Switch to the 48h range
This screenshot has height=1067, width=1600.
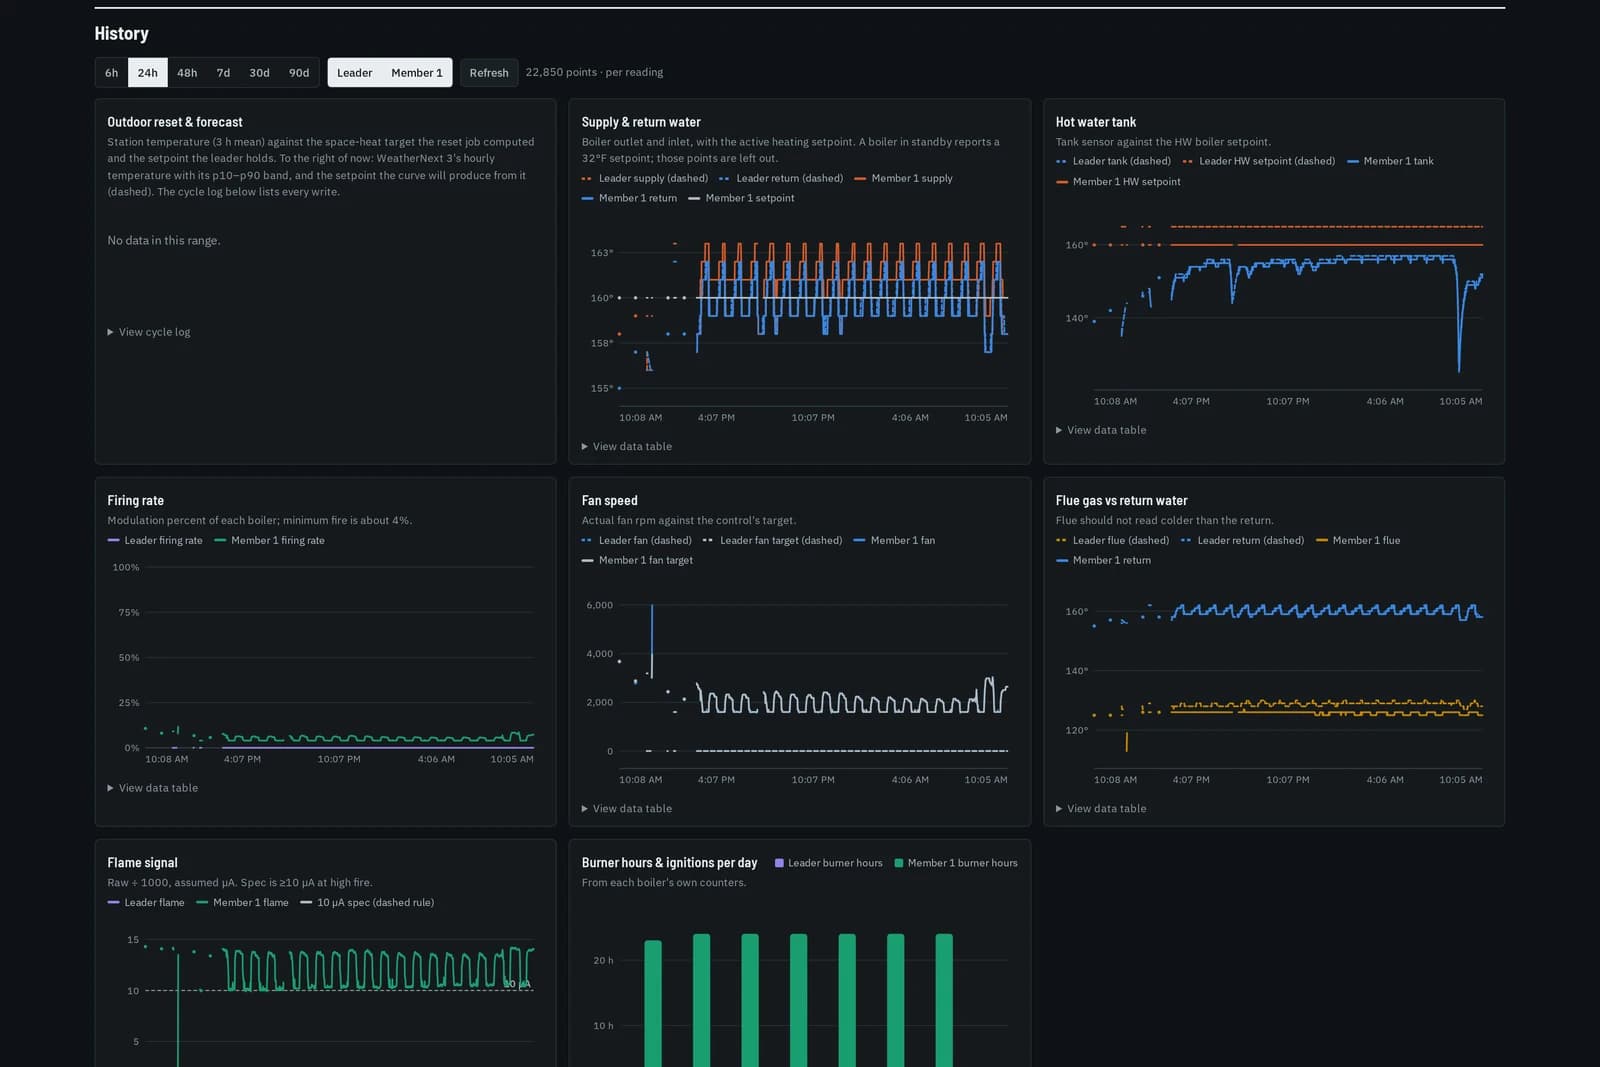click(x=187, y=73)
